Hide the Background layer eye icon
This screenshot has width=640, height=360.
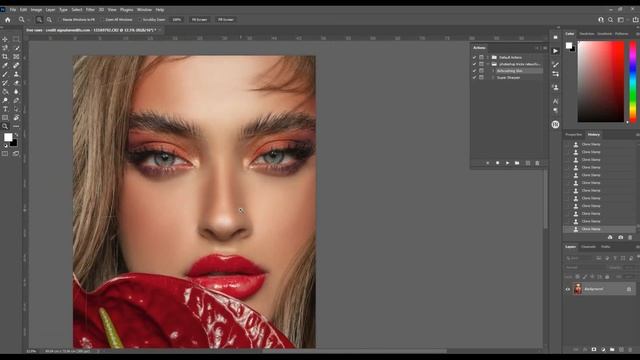click(568, 289)
